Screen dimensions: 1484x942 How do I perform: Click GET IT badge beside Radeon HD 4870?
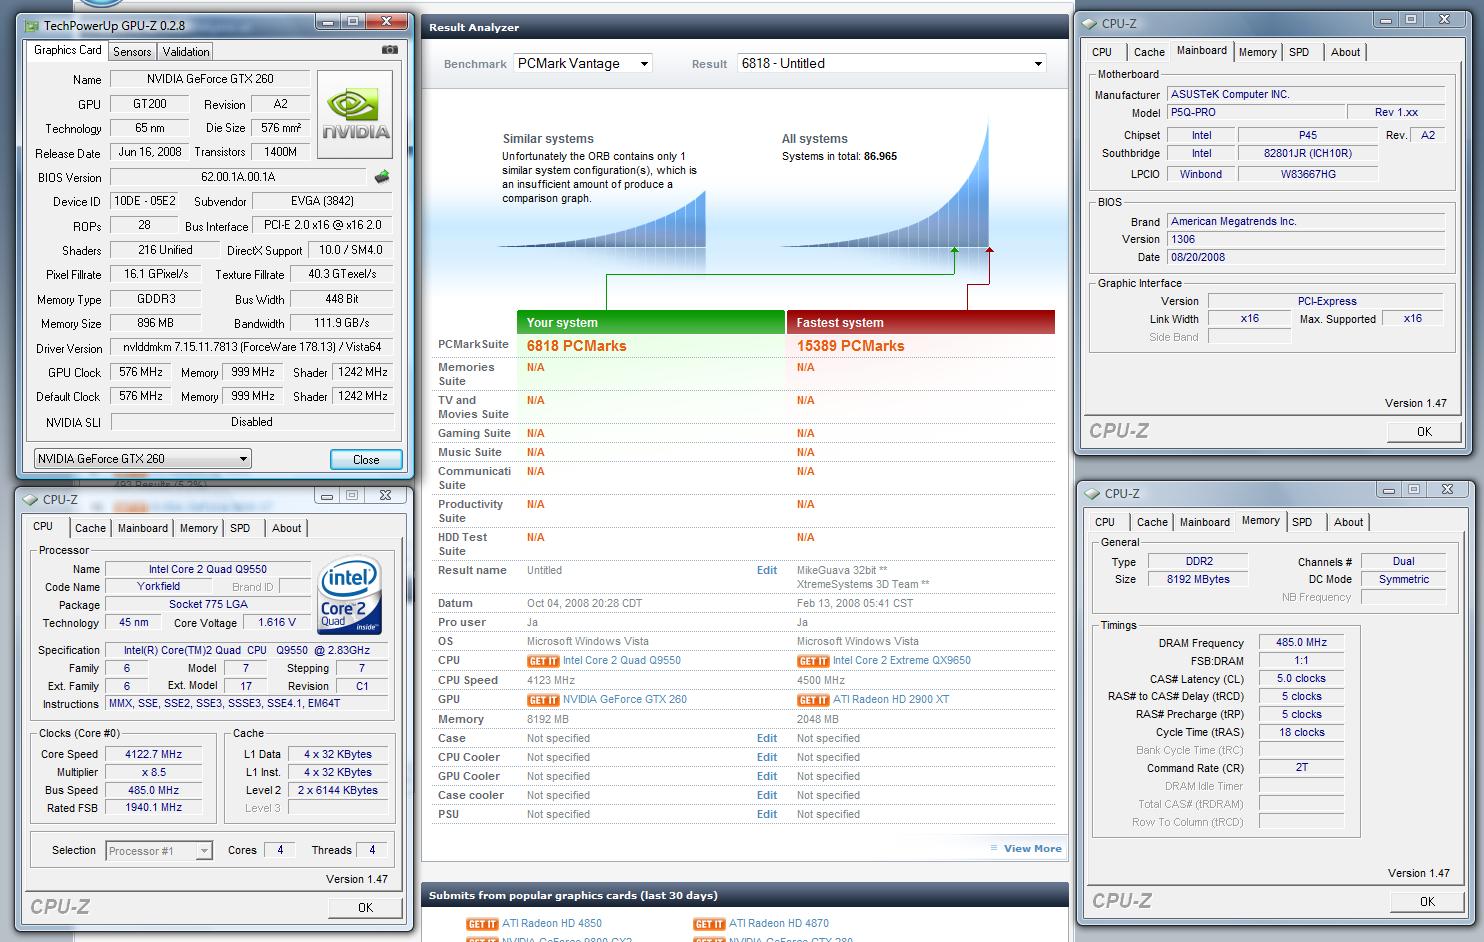click(x=709, y=924)
